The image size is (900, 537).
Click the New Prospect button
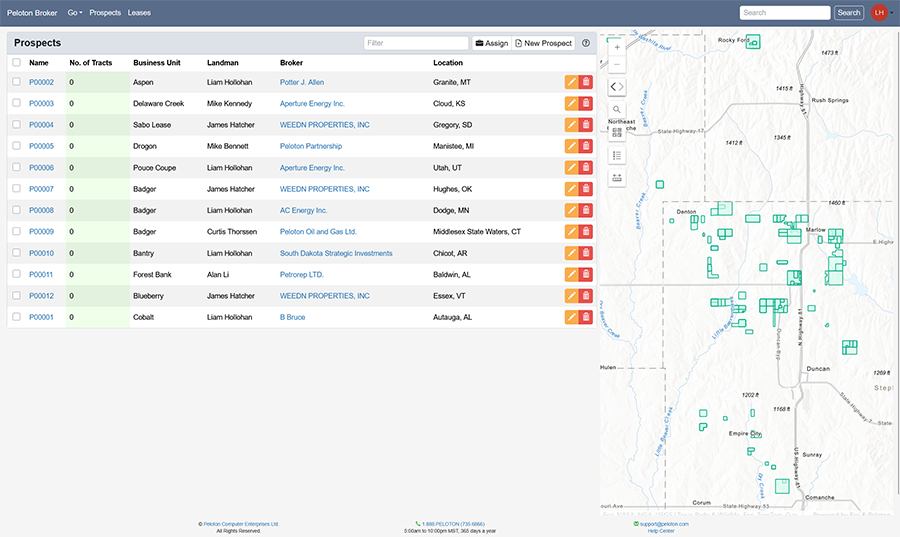544,44
